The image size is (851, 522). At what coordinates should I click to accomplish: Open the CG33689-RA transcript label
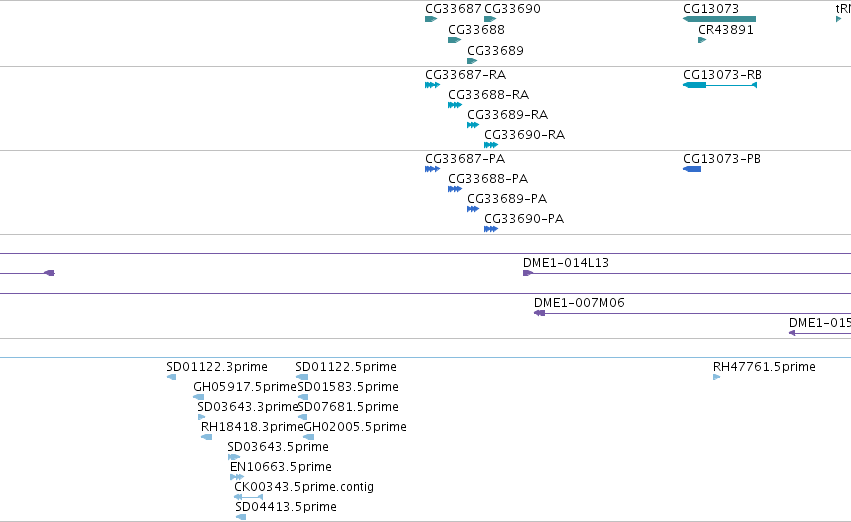click(x=507, y=114)
